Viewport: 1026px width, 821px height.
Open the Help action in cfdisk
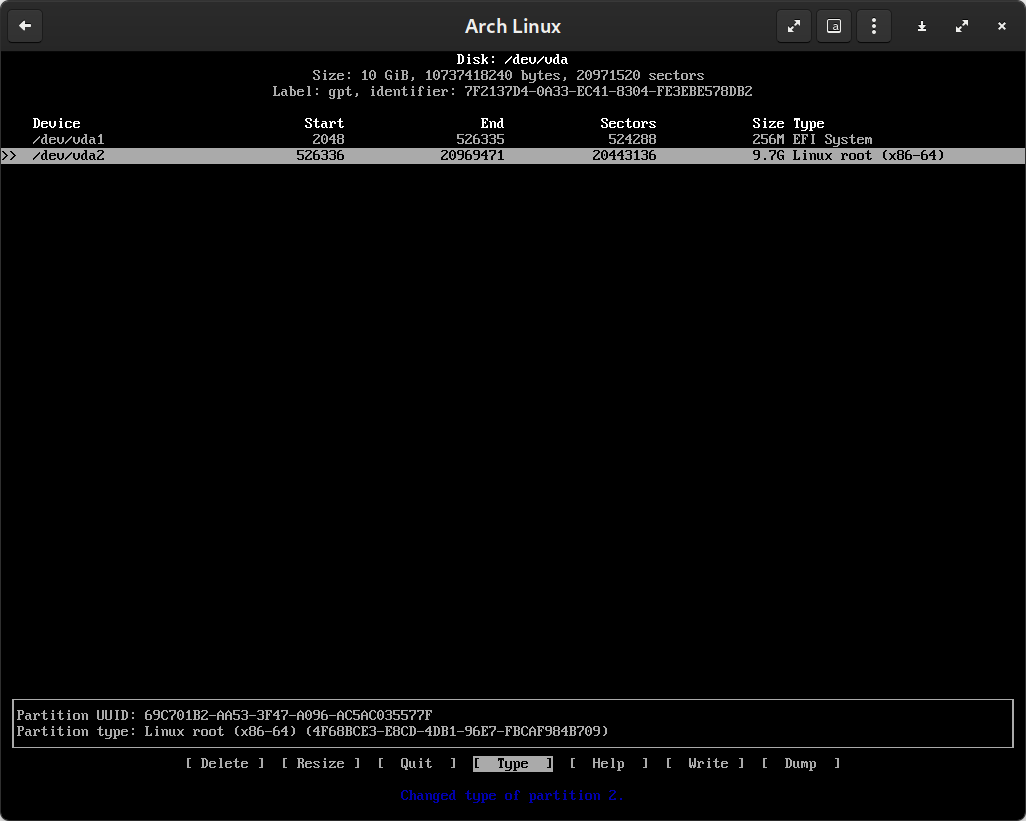tap(608, 763)
